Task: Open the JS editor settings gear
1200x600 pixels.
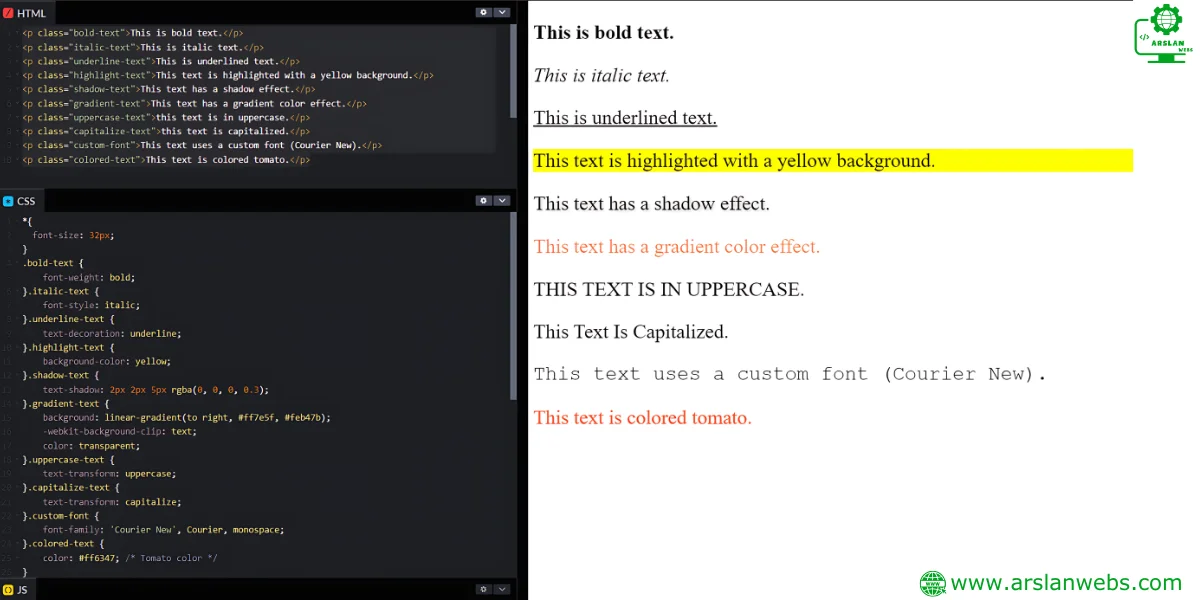Action: click(x=484, y=589)
